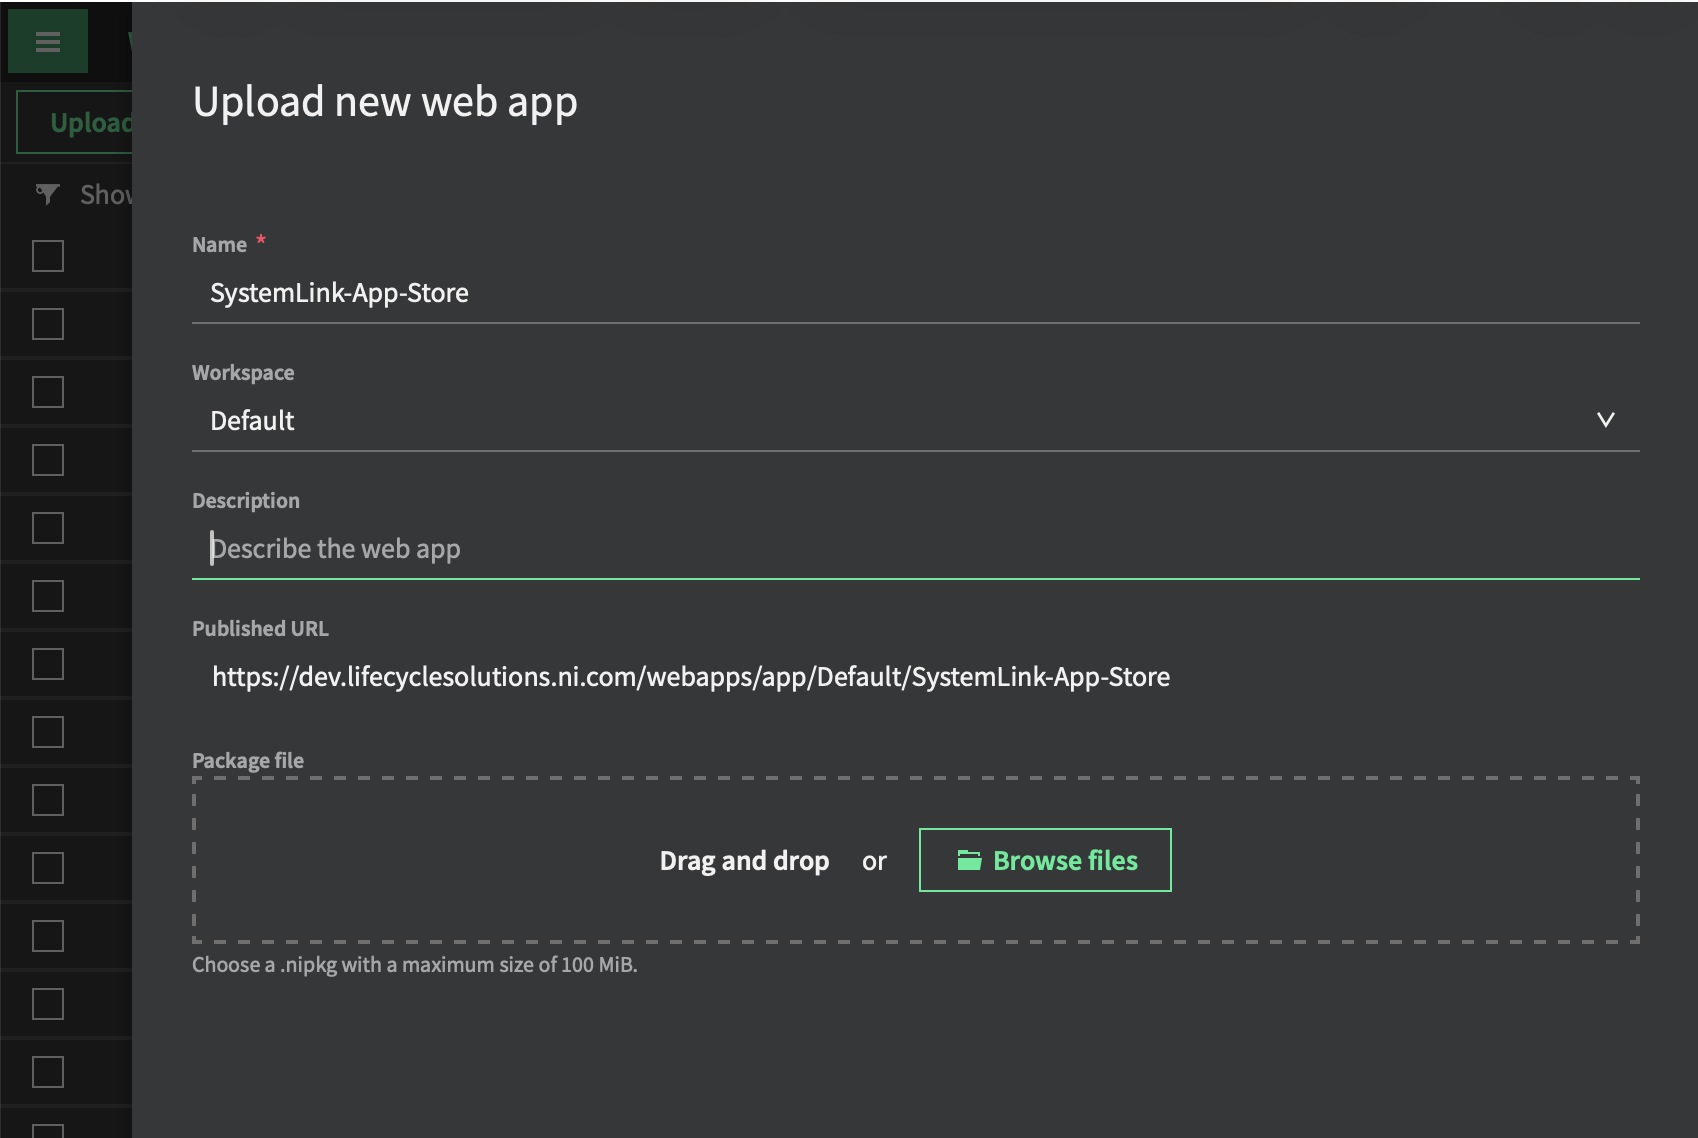Focus the Describe the web app field

coord(915,549)
